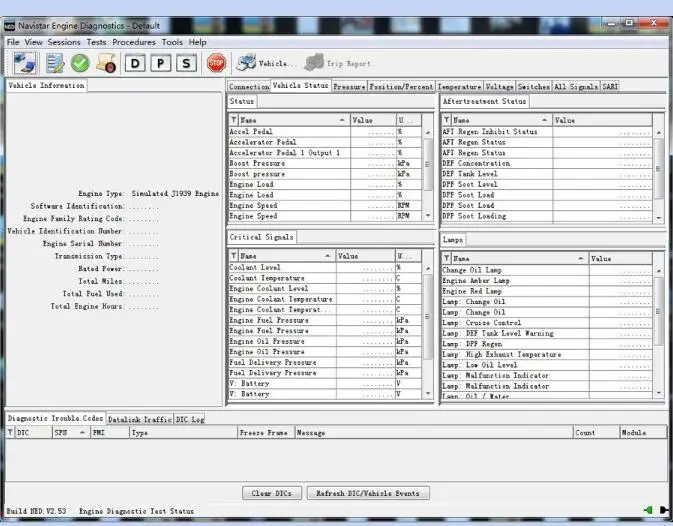Select the Lamp: Cruise Control row
This screenshot has width=673, height=526.
(546, 323)
